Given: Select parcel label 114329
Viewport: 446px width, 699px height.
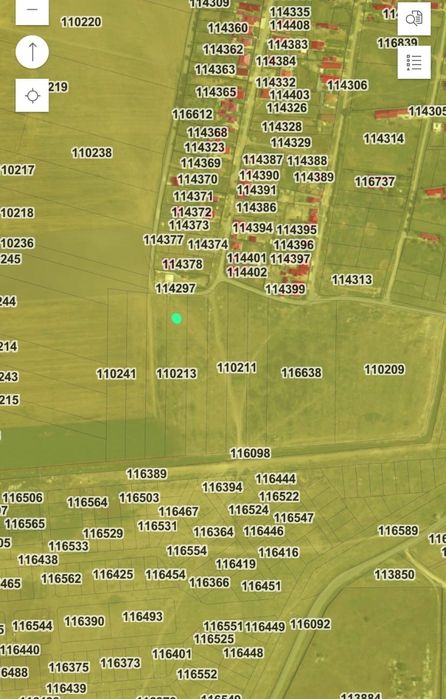Looking at the screenshot, I should point(291,143).
